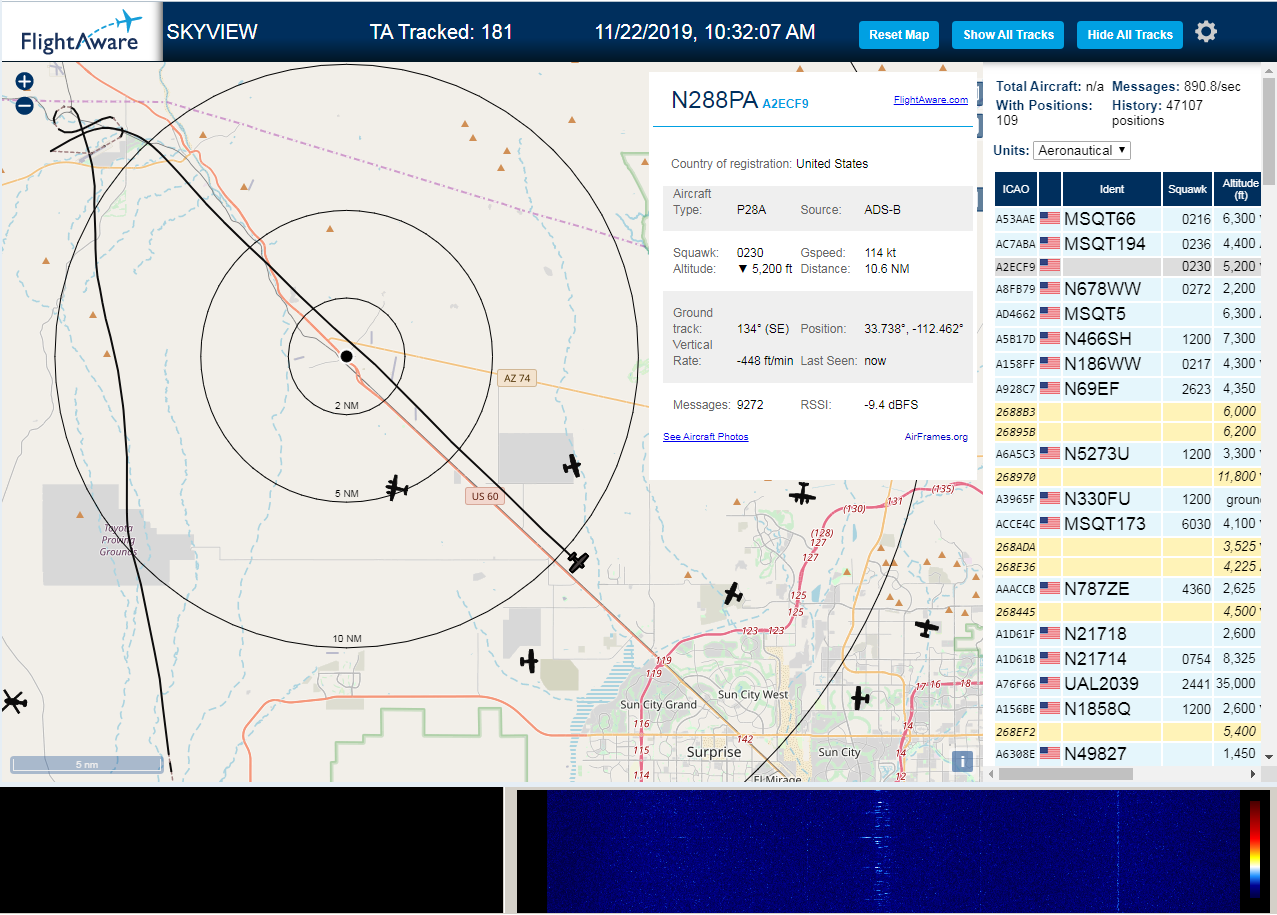Click the Reset Map button
The image size is (1277, 915).
(x=899, y=34)
